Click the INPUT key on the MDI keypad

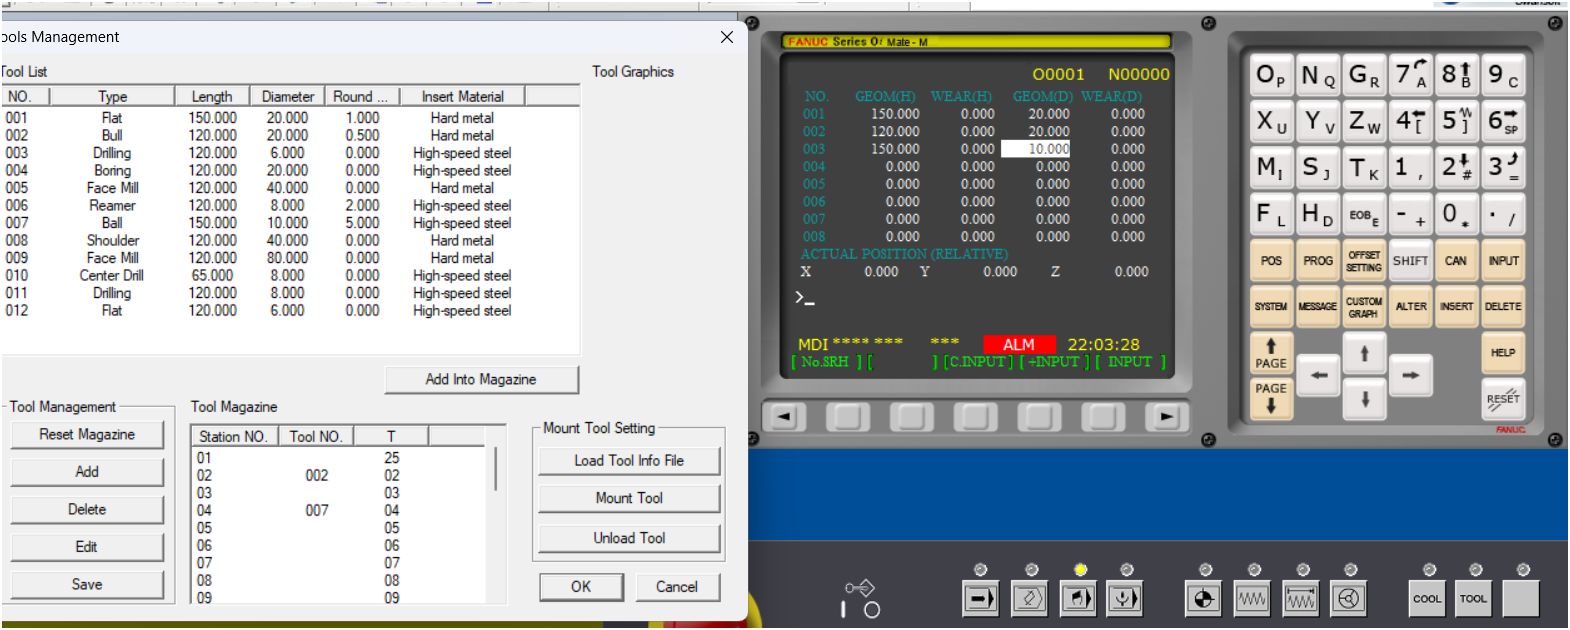click(1503, 260)
